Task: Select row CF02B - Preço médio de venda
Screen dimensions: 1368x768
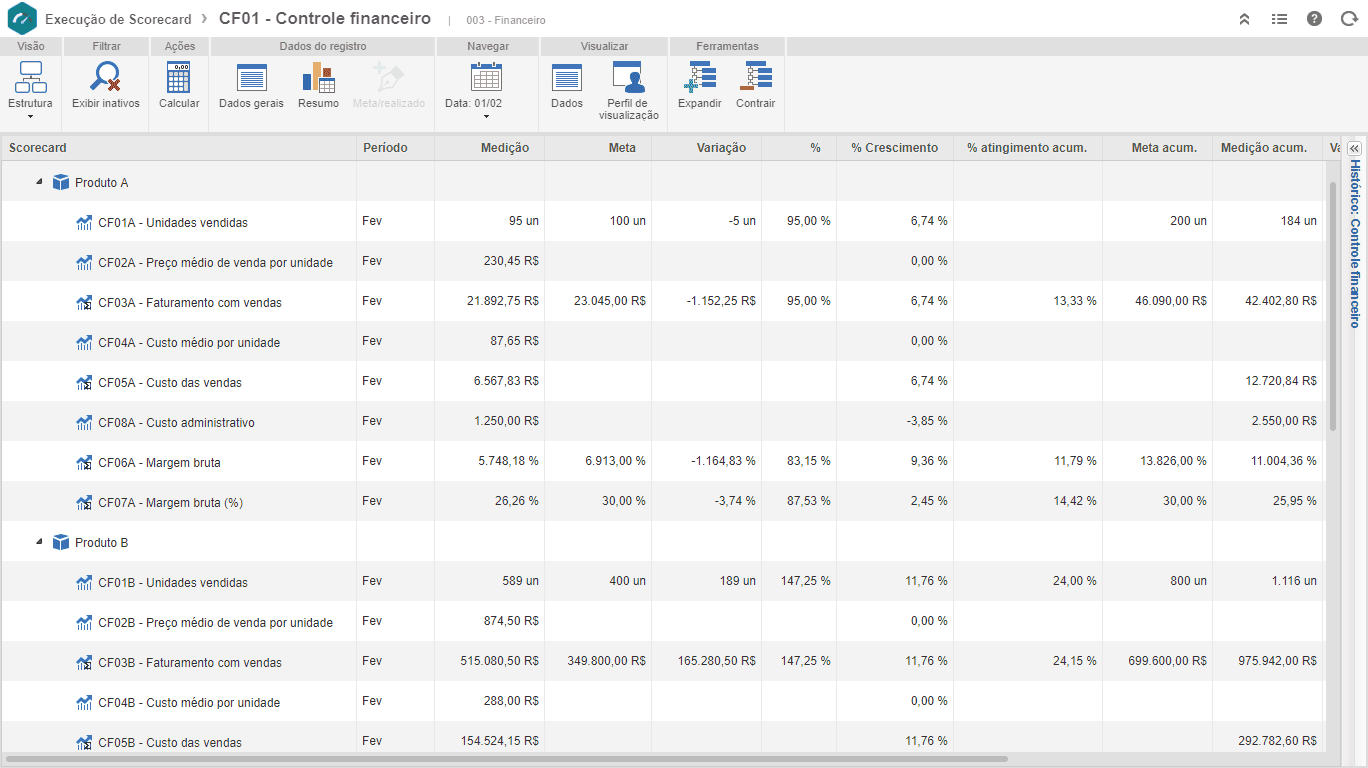Action: pos(662,621)
